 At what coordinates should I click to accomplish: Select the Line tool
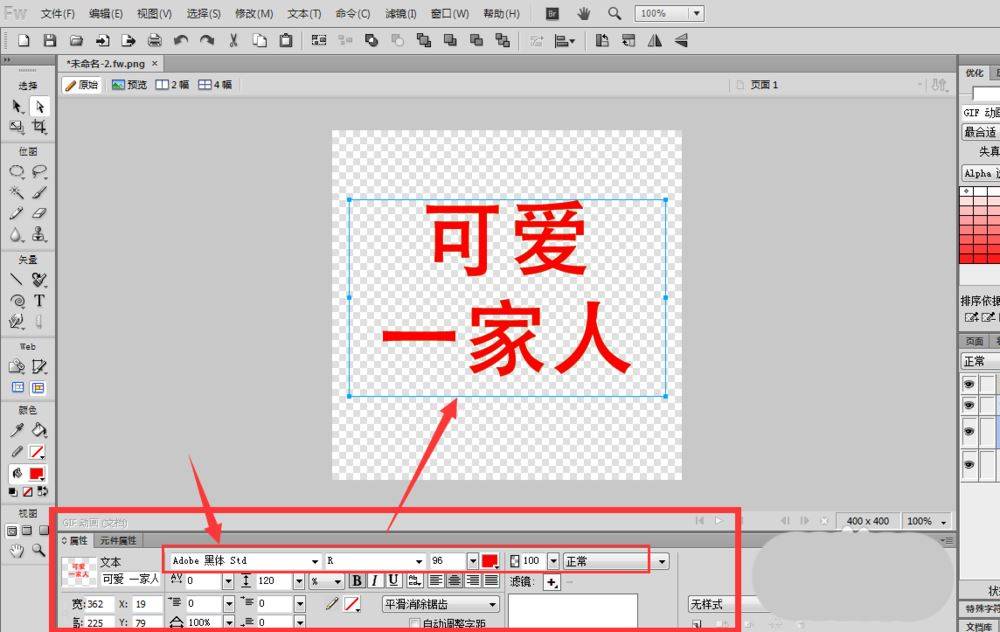17,280
